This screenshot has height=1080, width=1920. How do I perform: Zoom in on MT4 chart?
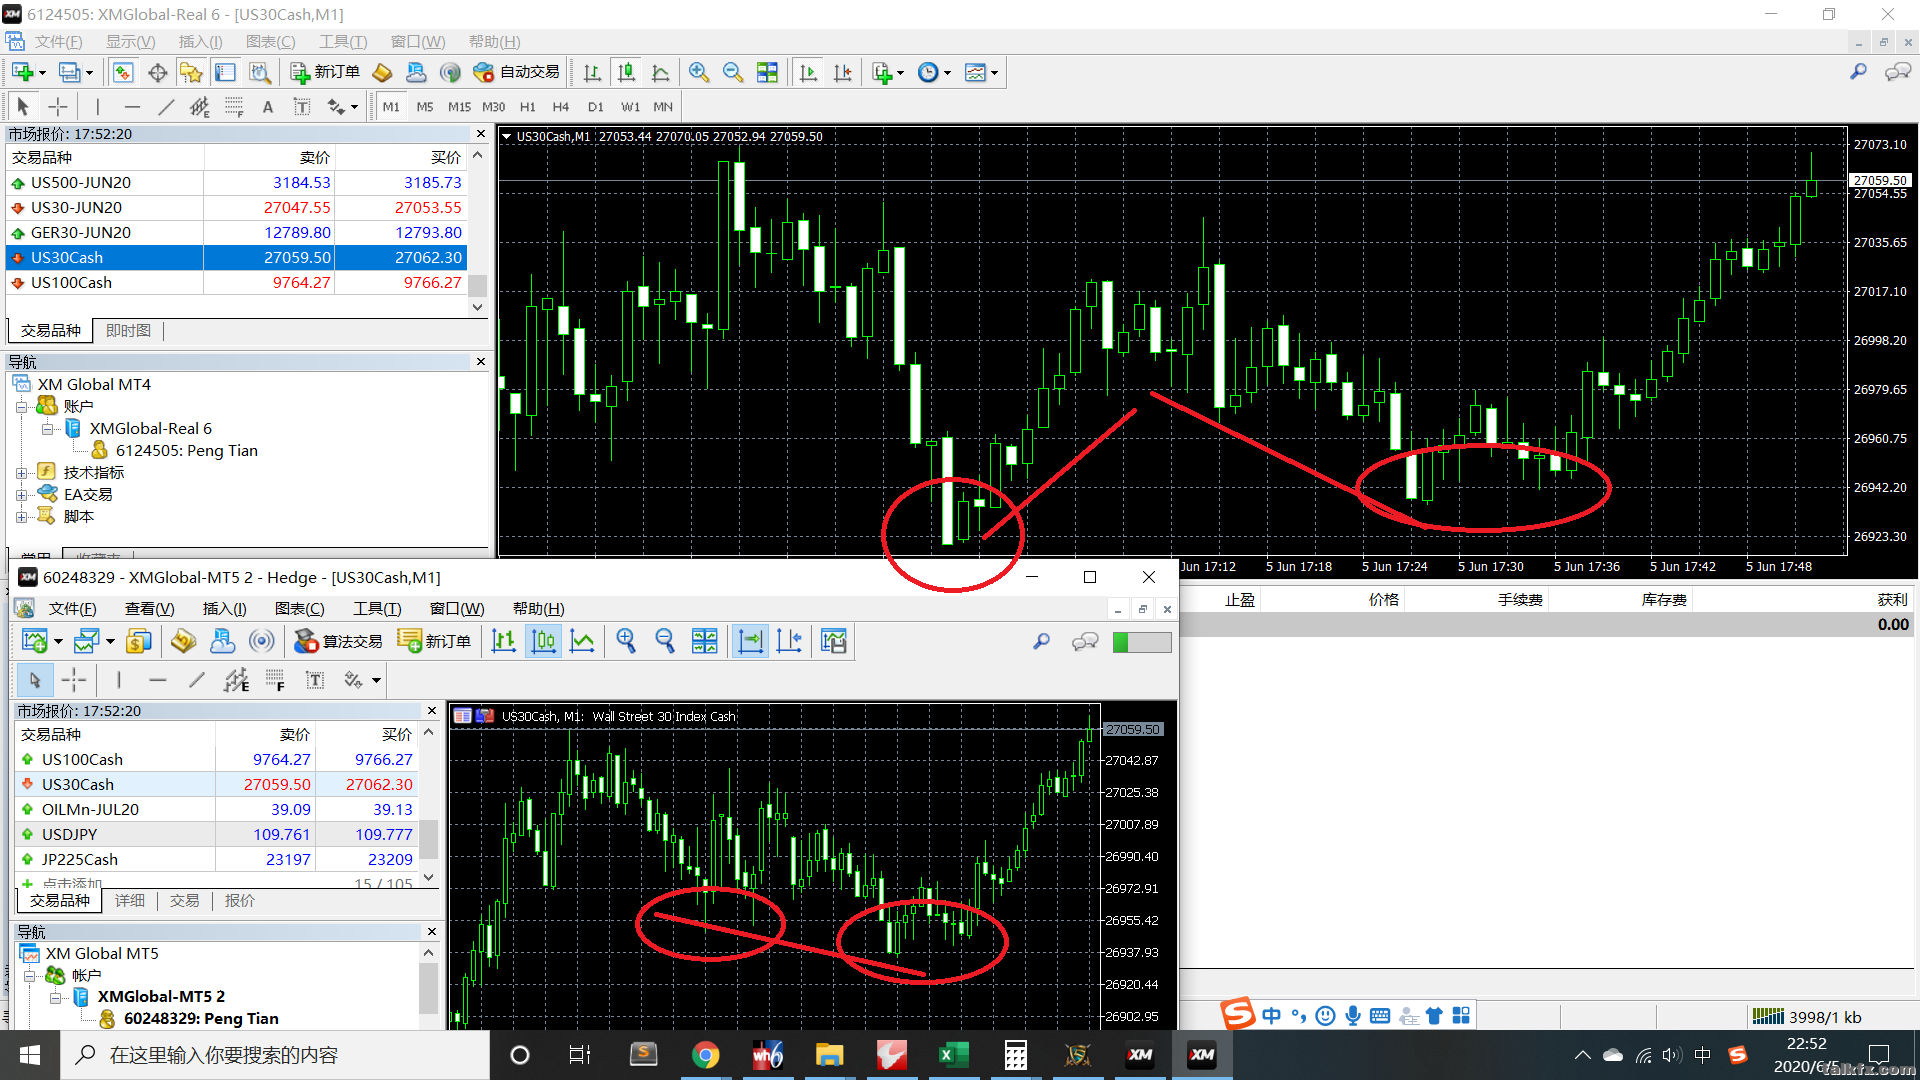click(699, 72)
